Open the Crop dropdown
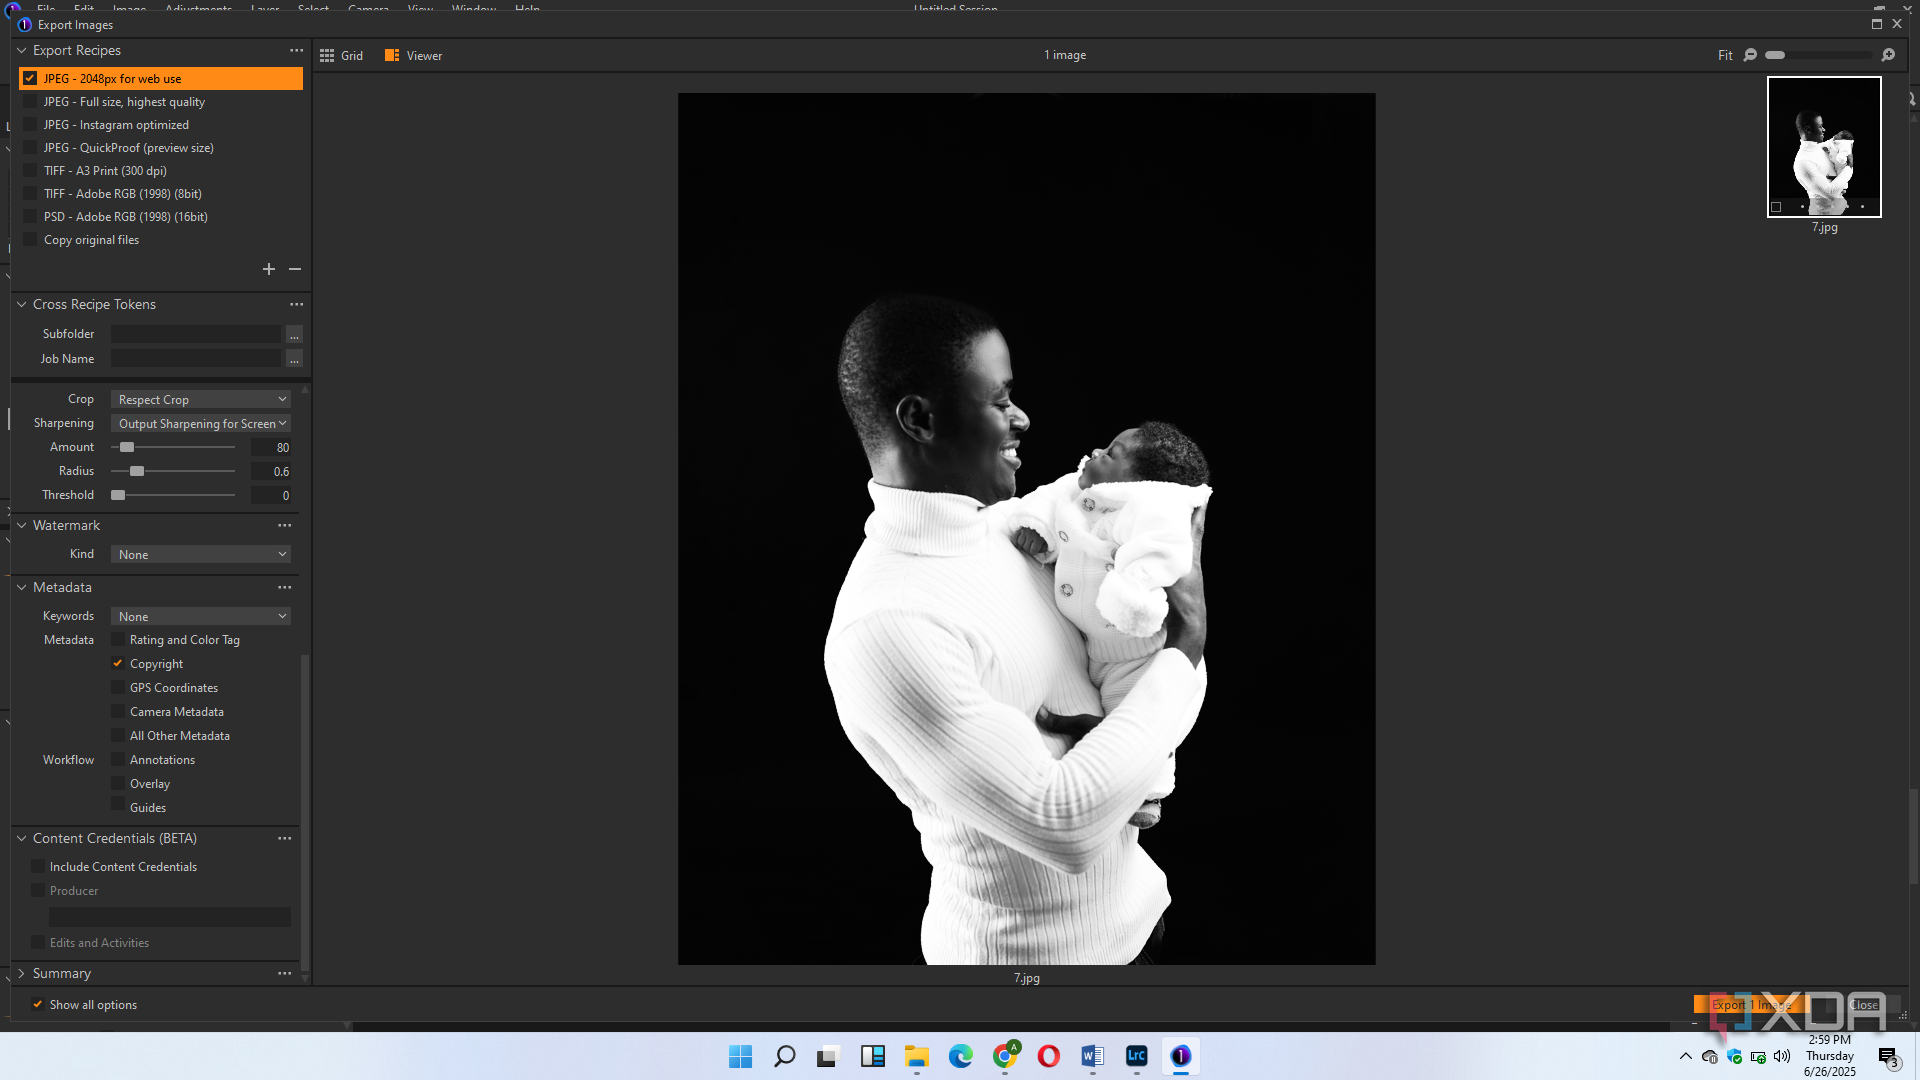 coord(200,399)
